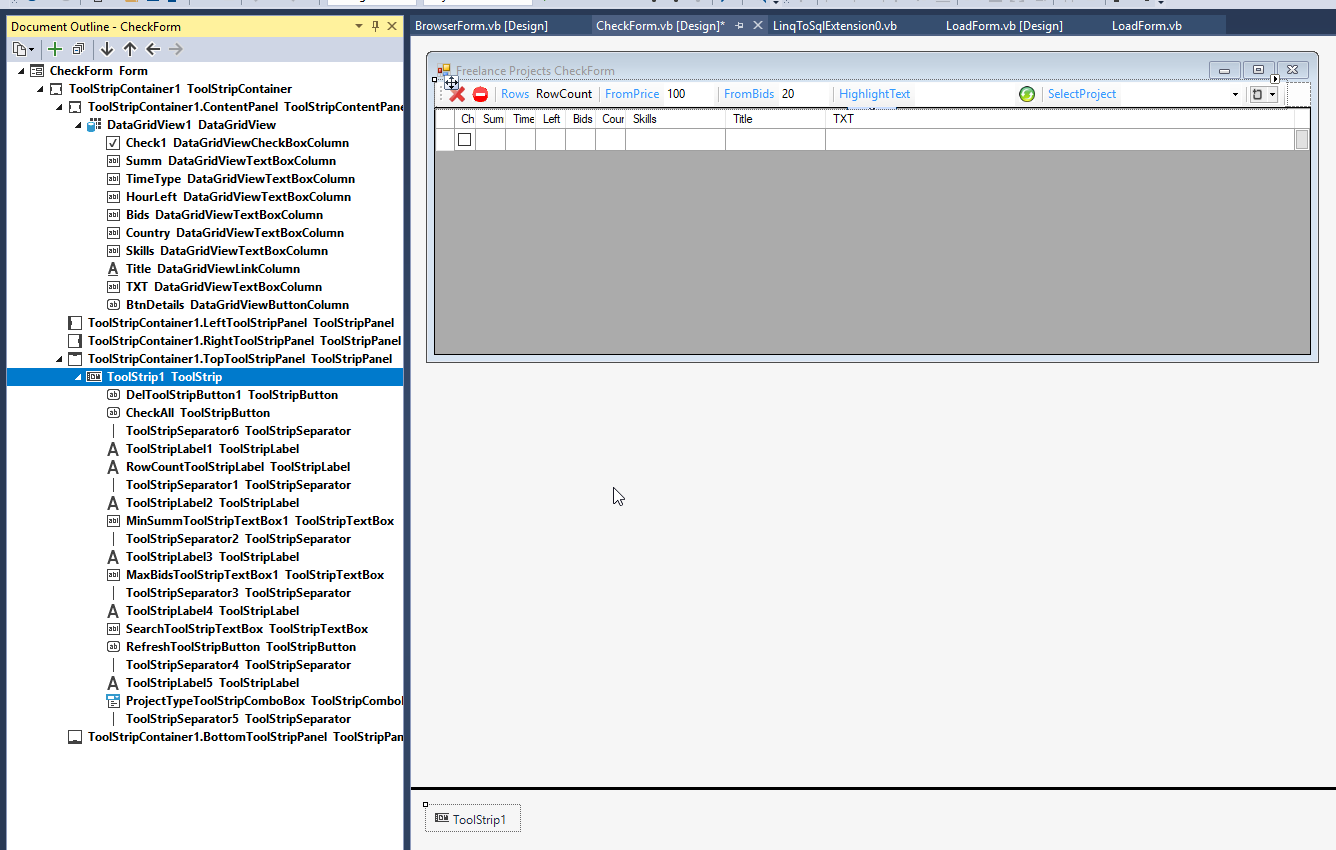Image resolution: width=1336 pixels, height=850 pixels.
Task: Collapse the DataGridView1 node
Action: coord(79,125)
